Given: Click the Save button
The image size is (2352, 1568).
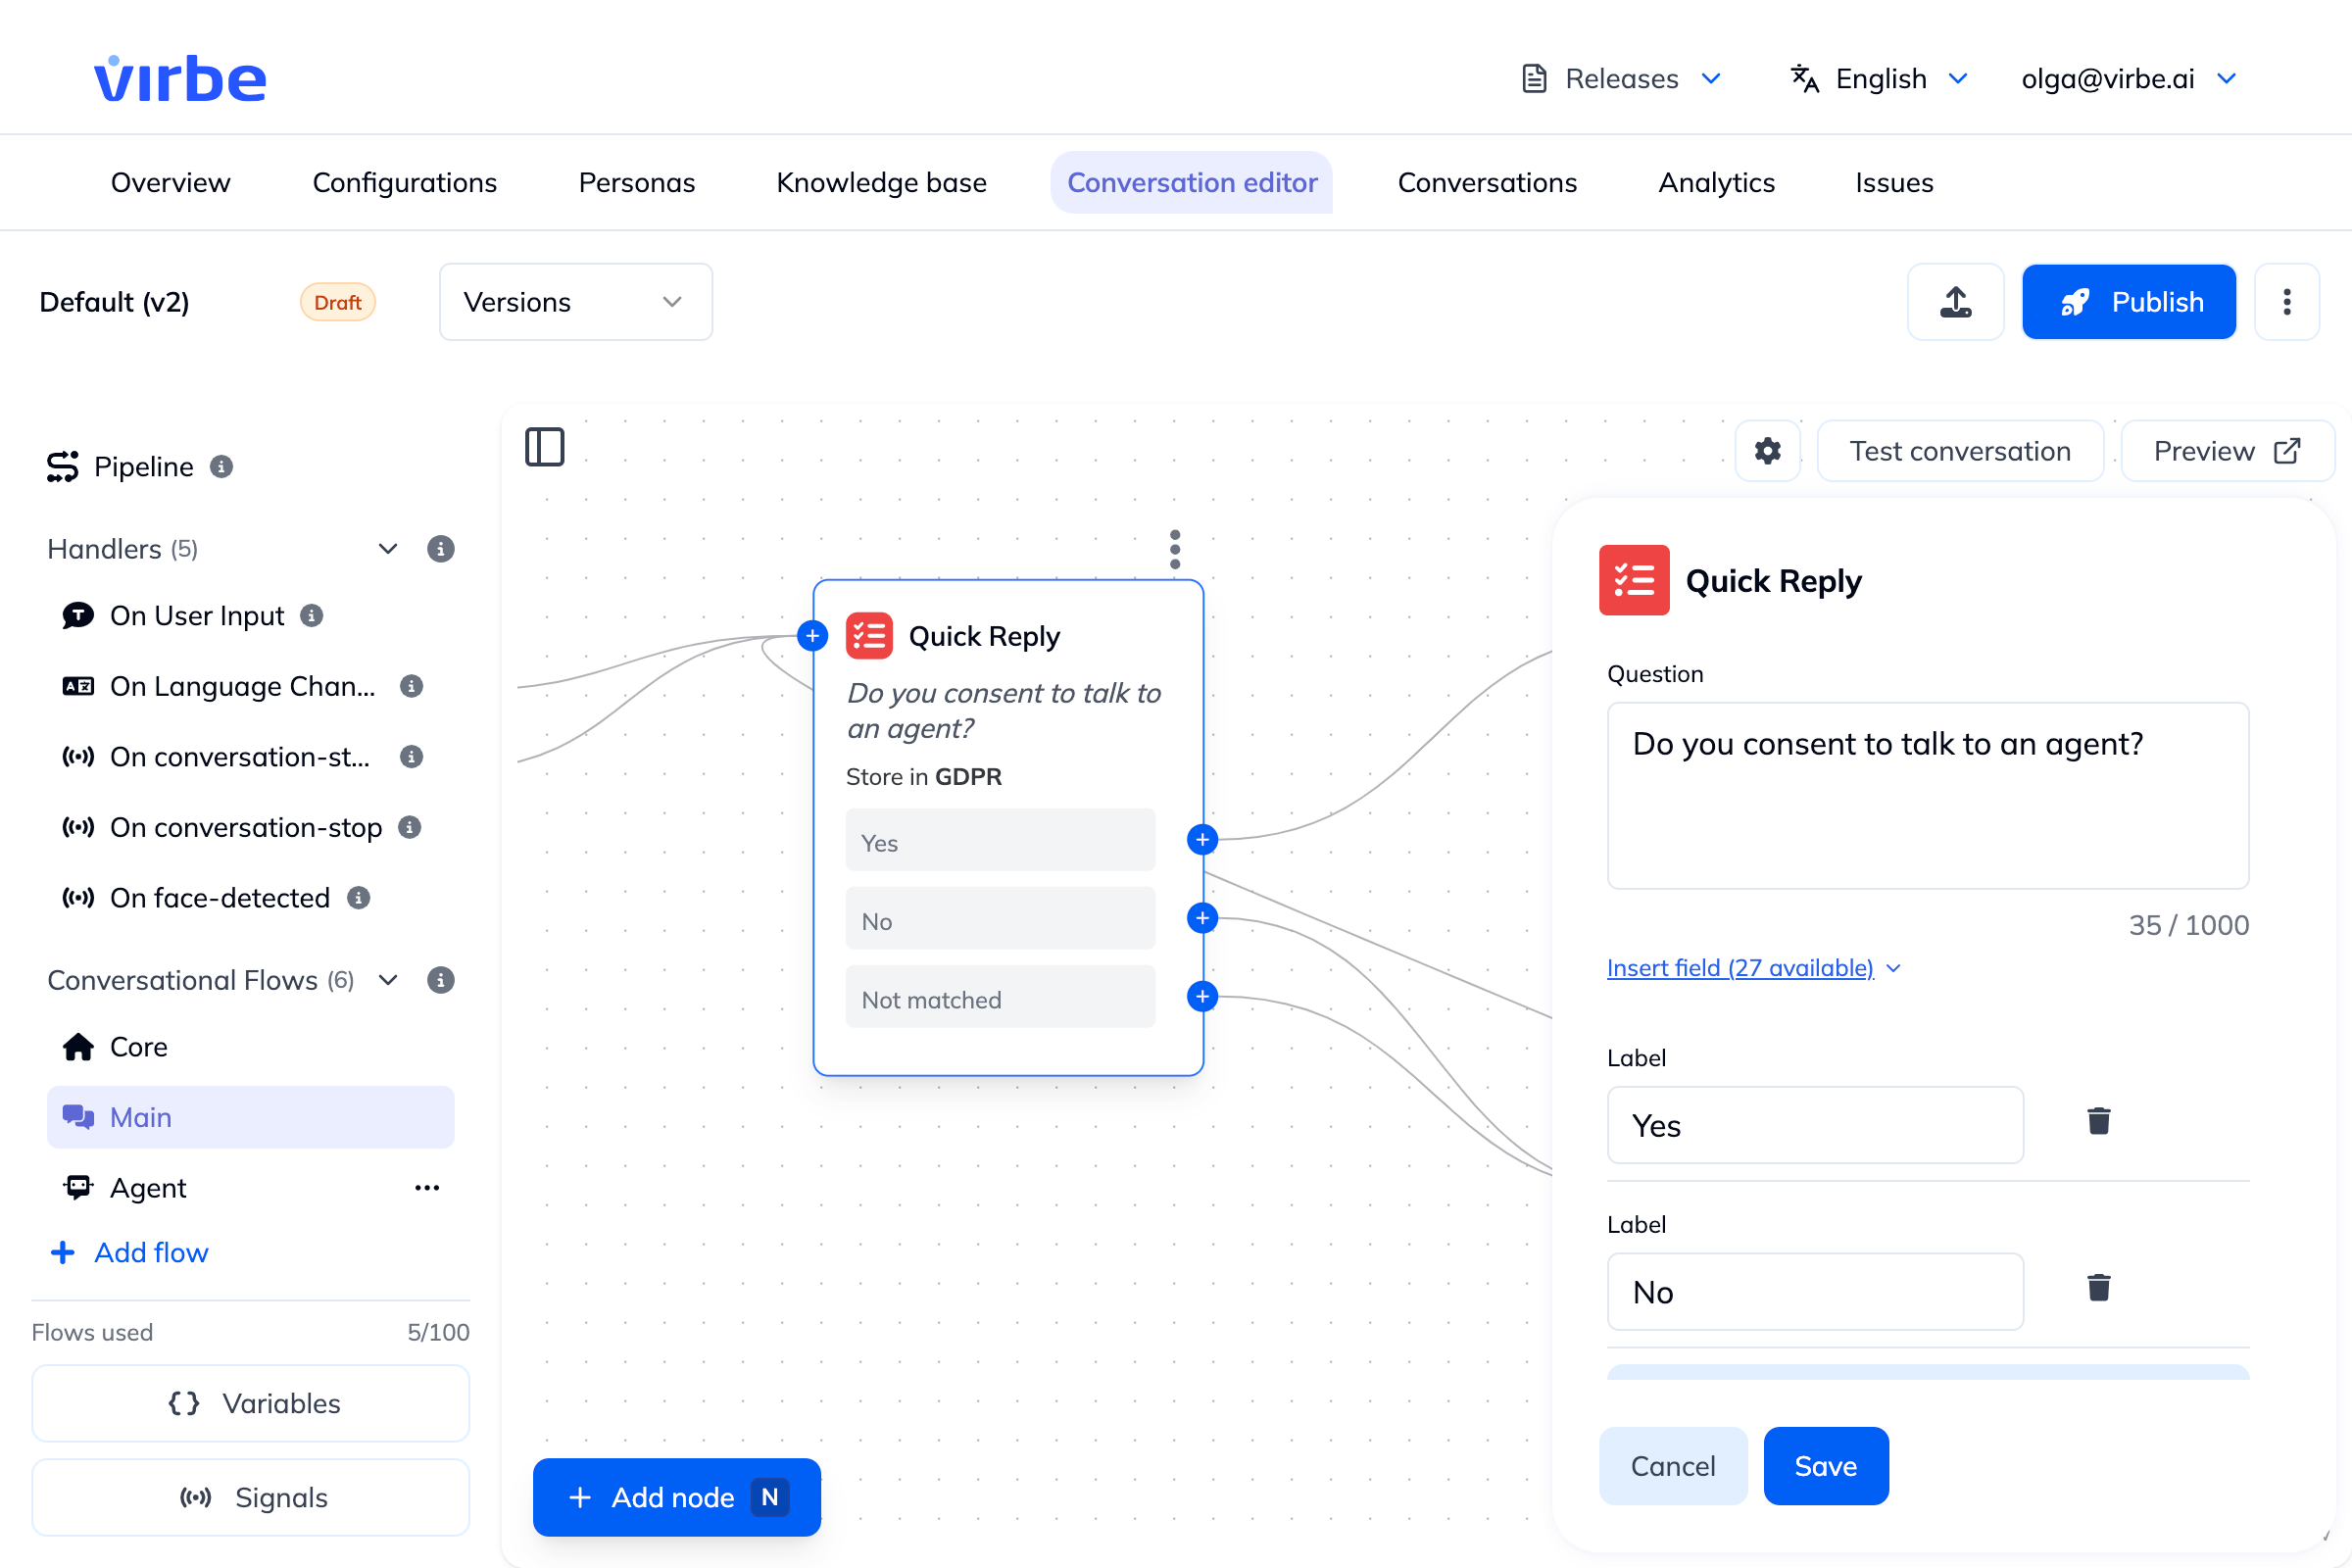Looking at the screenshot, I should tap(1825, 1466).
